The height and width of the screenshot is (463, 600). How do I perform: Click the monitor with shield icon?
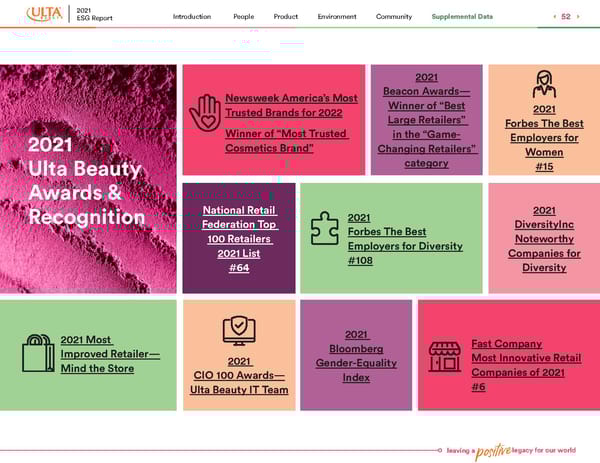(239, 331)
